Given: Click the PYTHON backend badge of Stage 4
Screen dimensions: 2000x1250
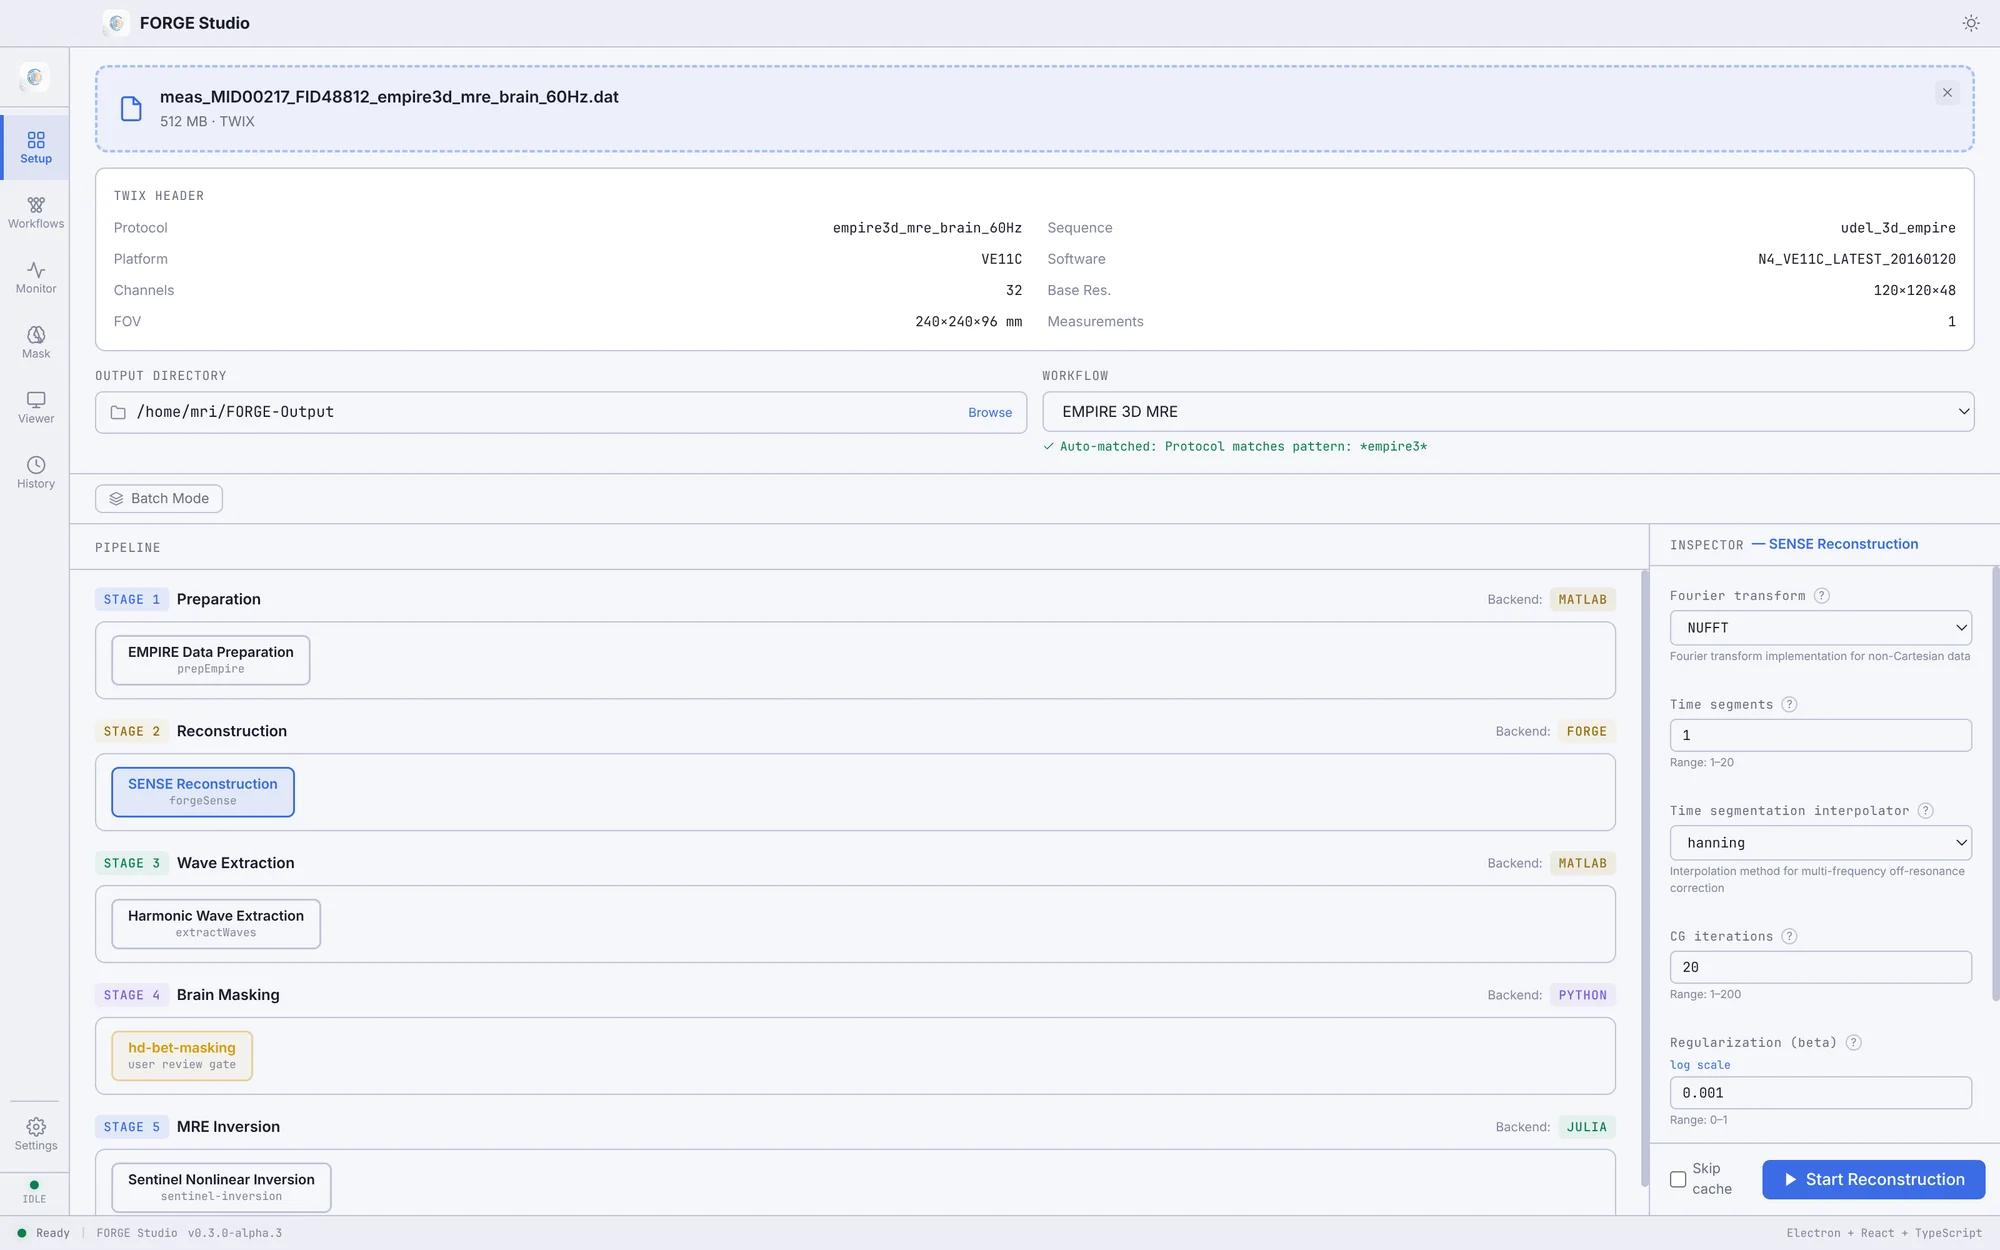Looking at the screenshot, I should point(1582,996).
